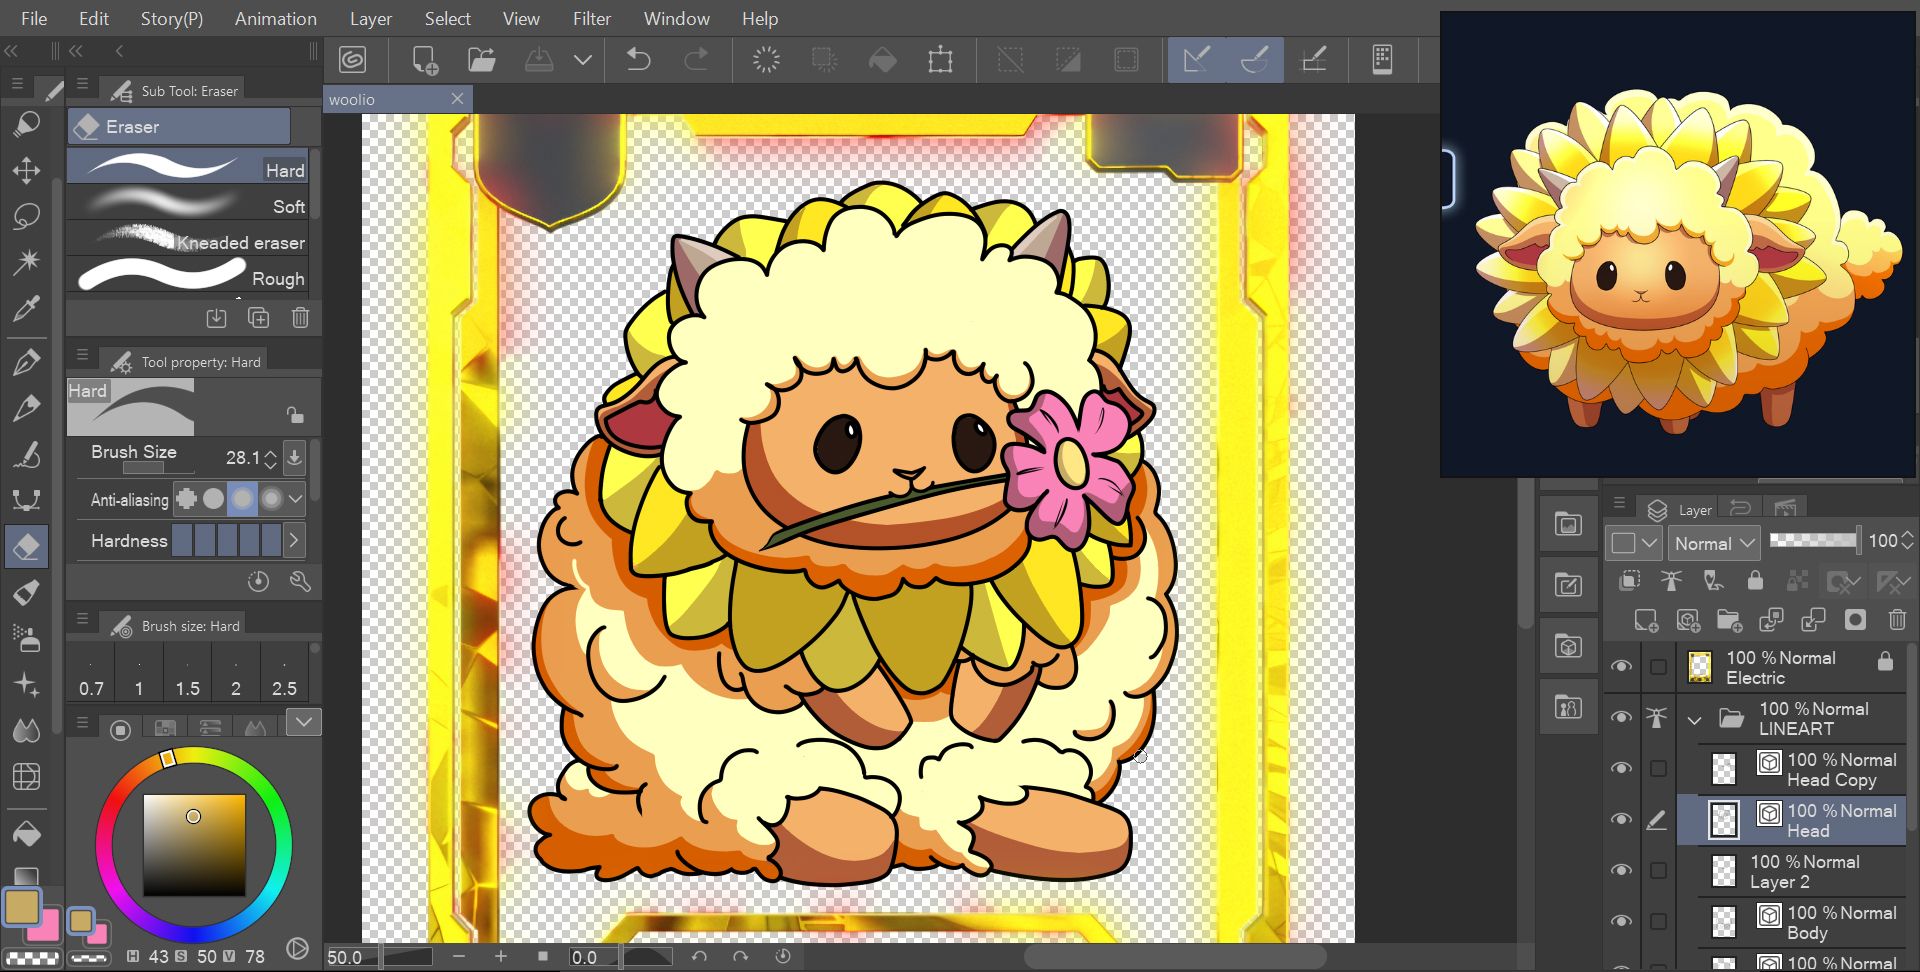Screen dimensions: 1920x972
Task: Undo the last action
Action: (x=638, y=60)
